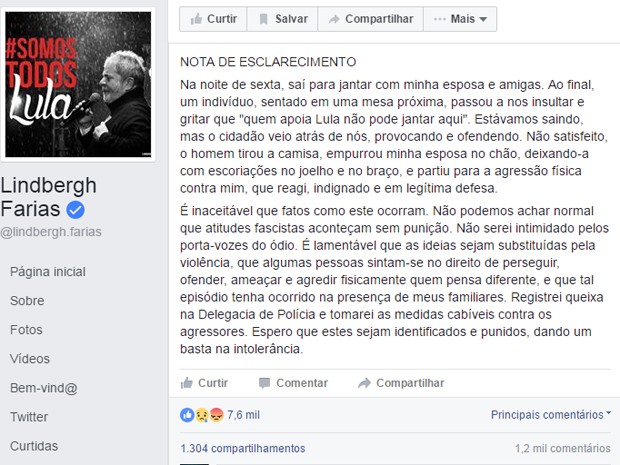Expand the Principais comentários sort dropdown
The image size is (620, 465).
click(x=551, y=414)
